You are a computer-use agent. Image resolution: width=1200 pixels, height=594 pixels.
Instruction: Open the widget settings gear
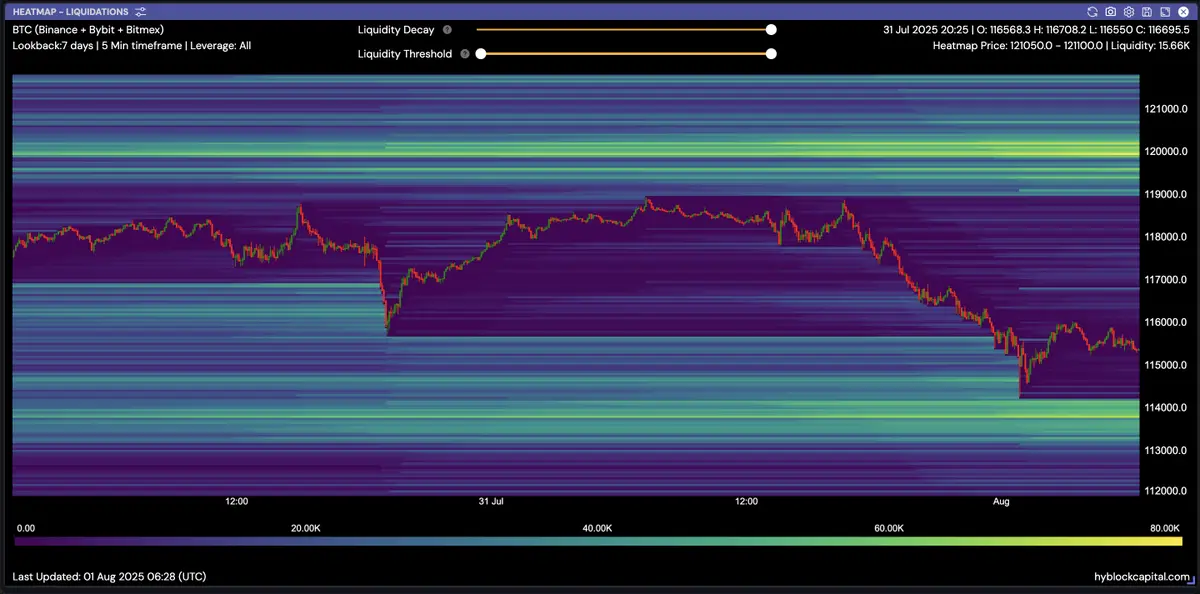[1128, 11]
